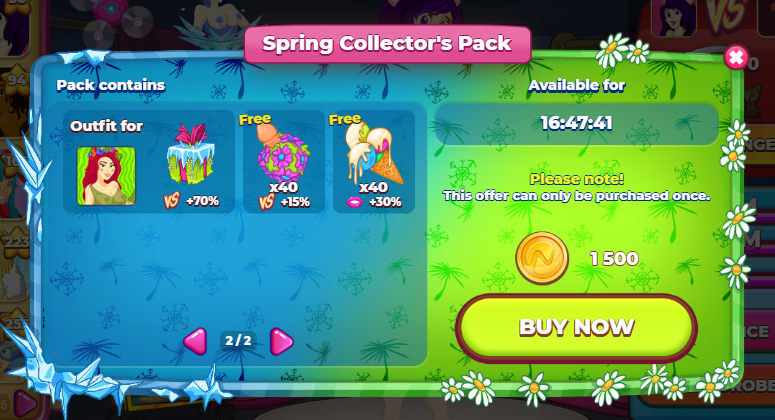Click the Please note! notice text
Image resolution: width=775 pixels, height=420 pixels.
(x=576, y=178)
